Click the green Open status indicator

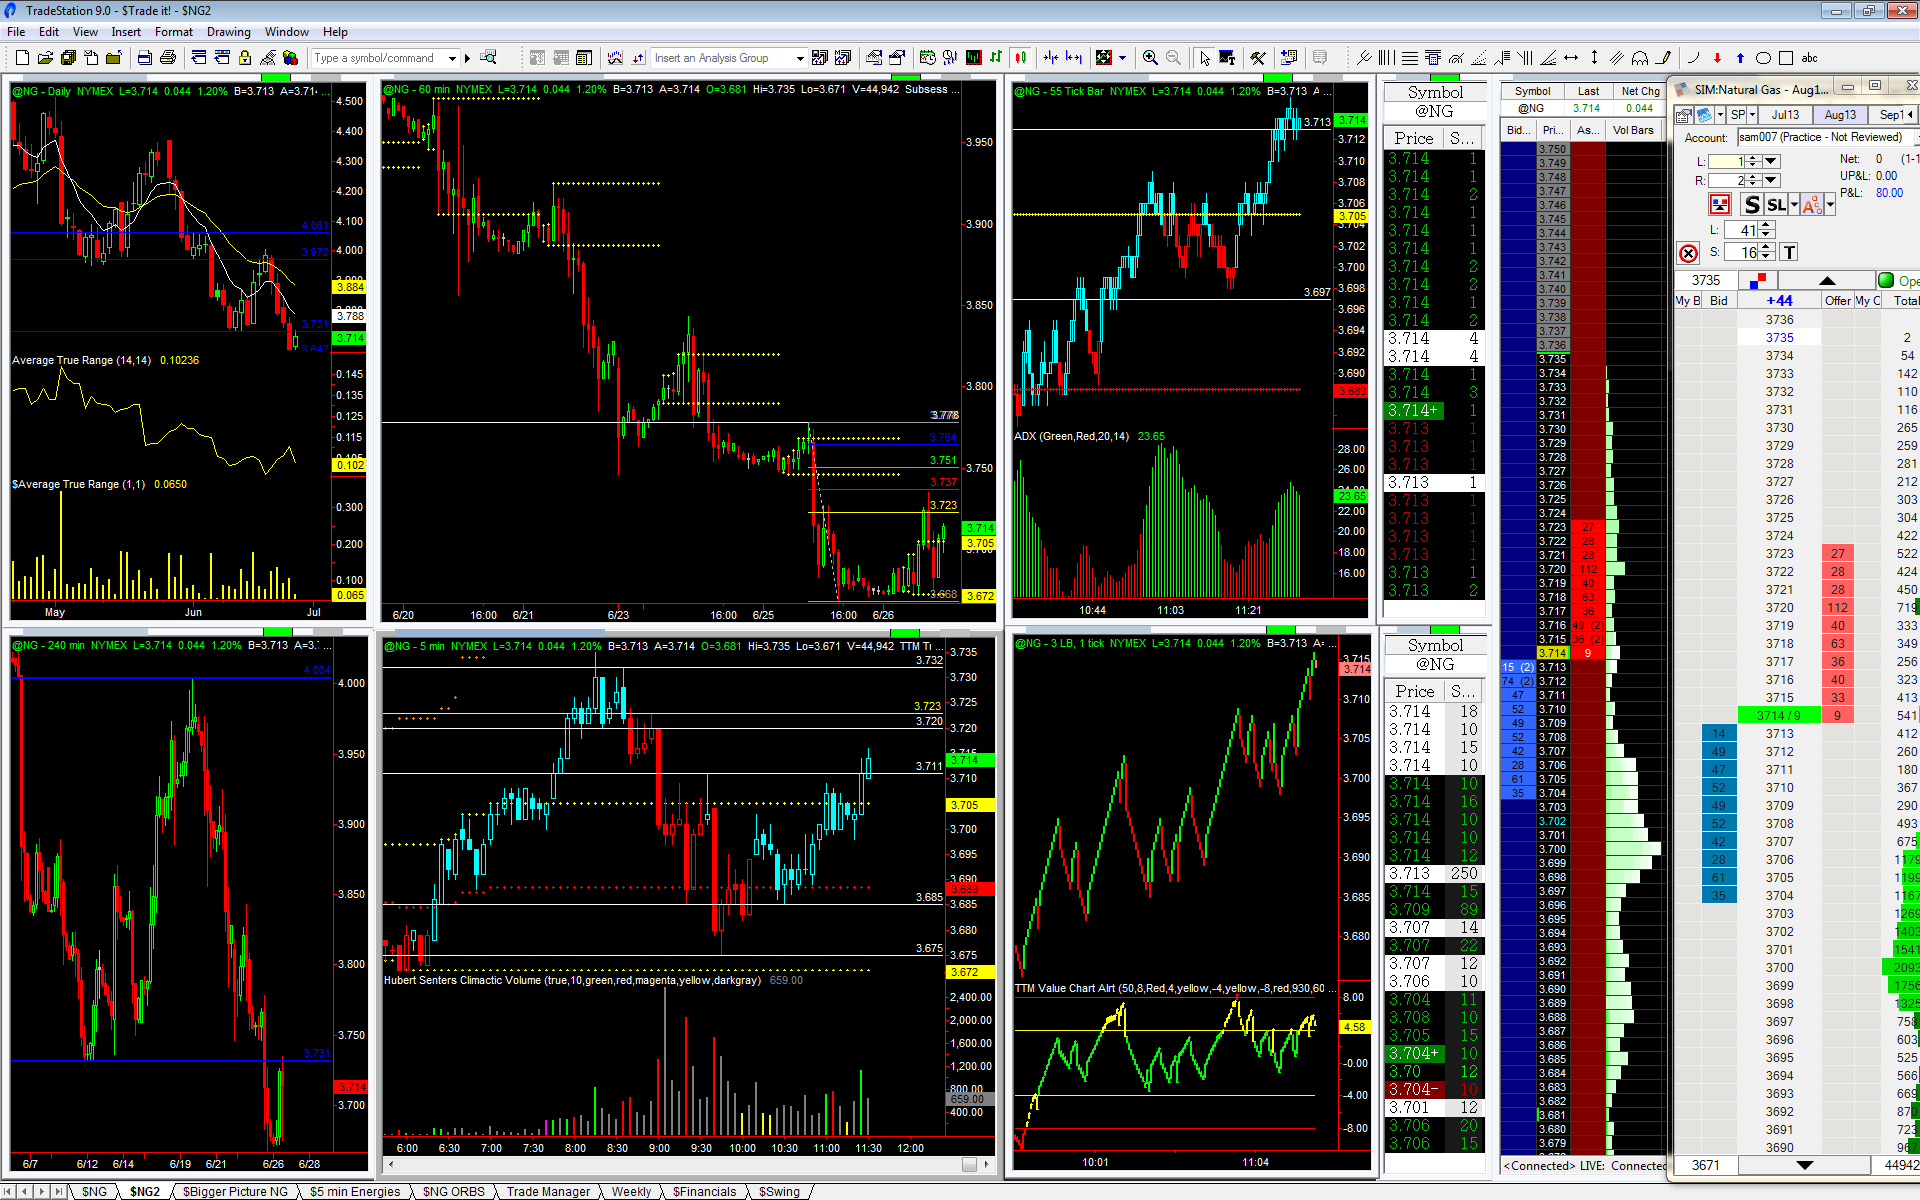pos(1886,280)
